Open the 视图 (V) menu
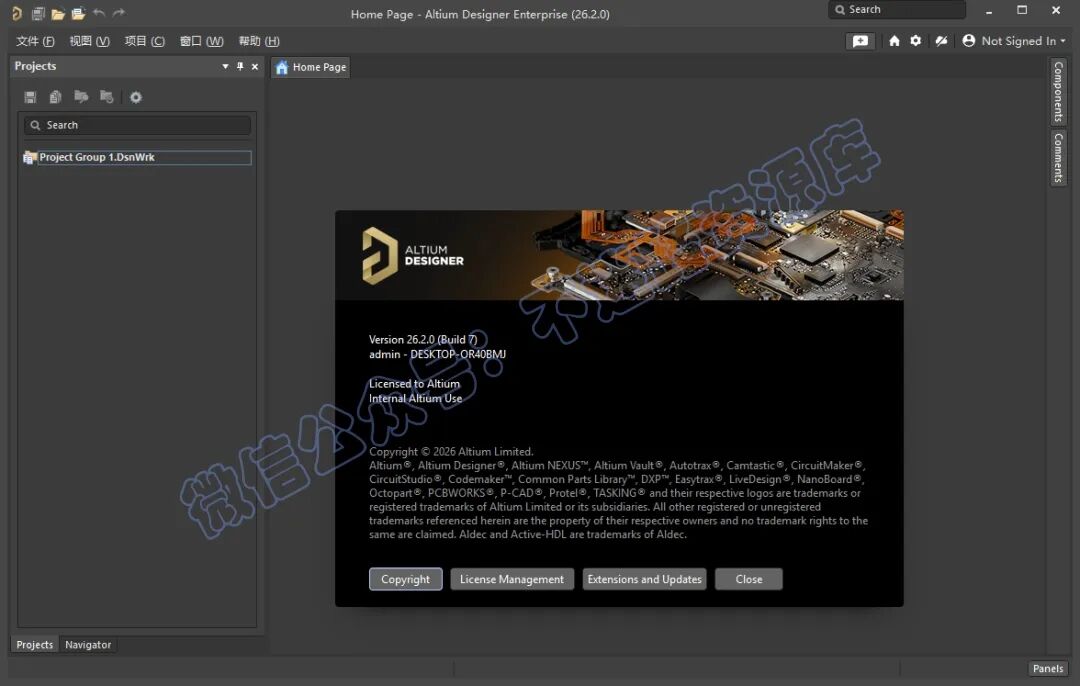Viewport: 1080px width, 686px height. (x=90, y=41)
